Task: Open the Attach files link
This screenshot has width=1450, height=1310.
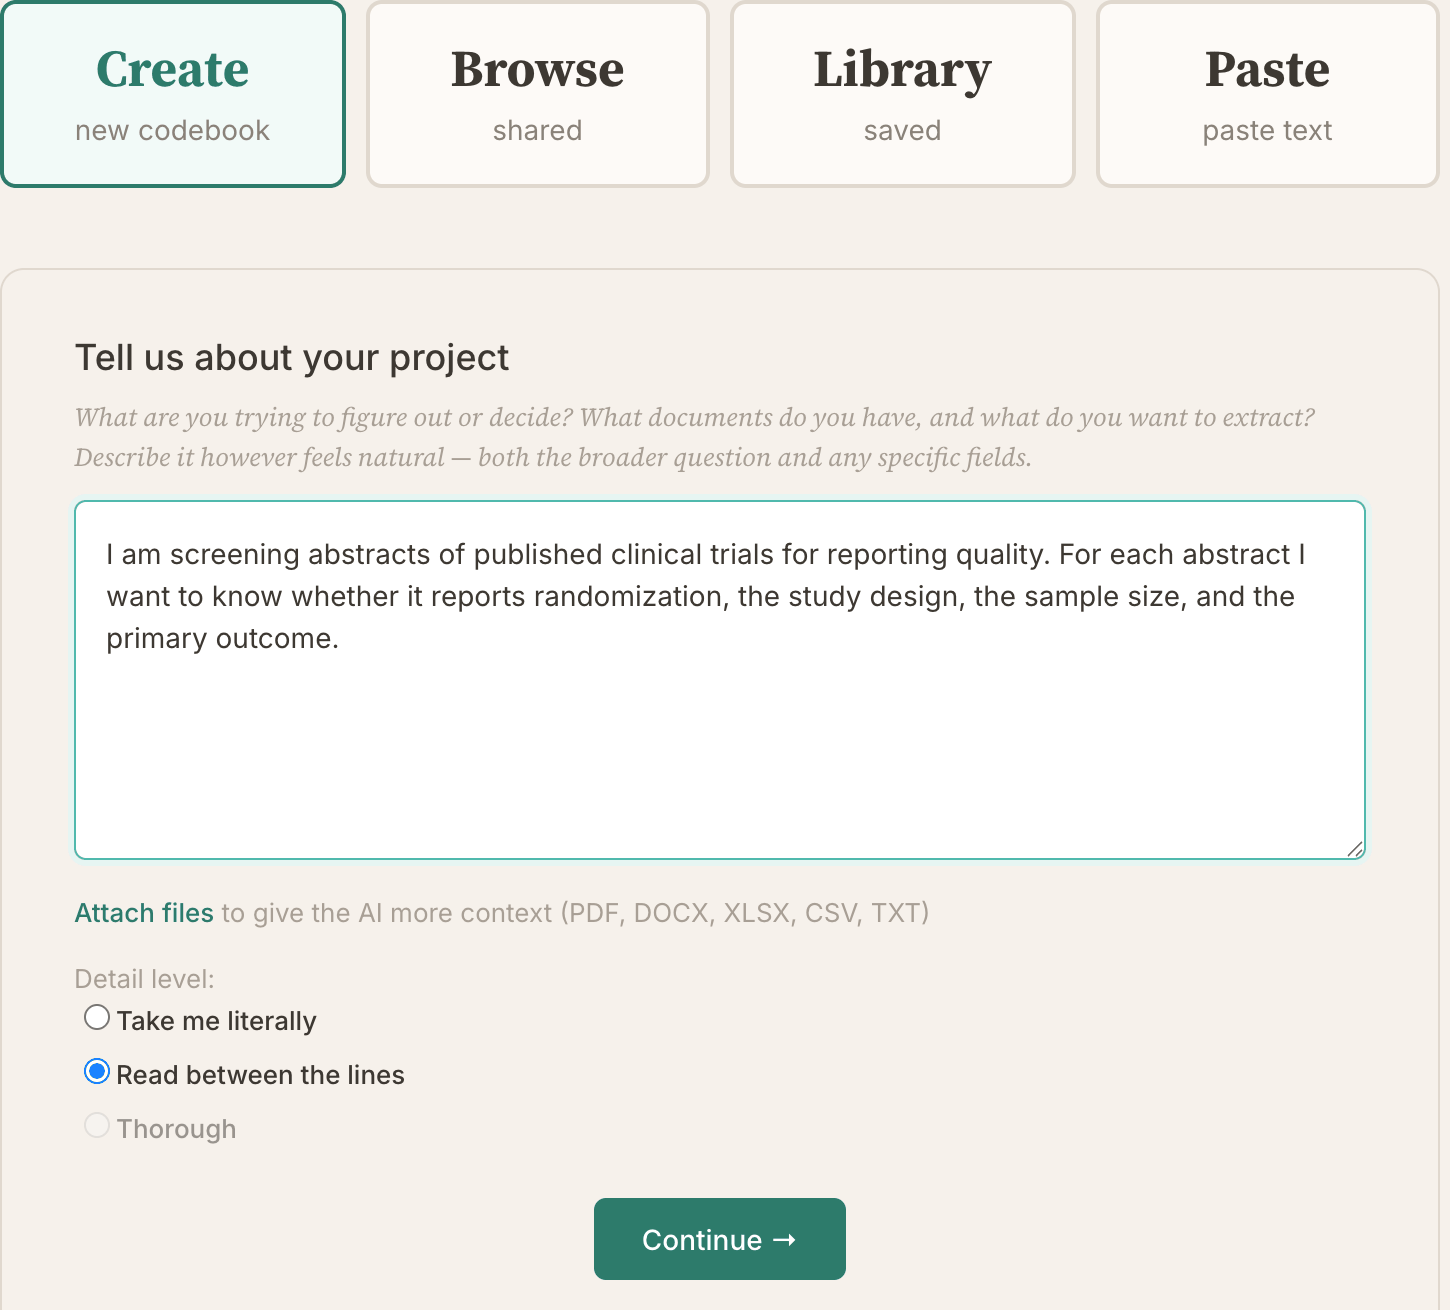Action: 144,913
